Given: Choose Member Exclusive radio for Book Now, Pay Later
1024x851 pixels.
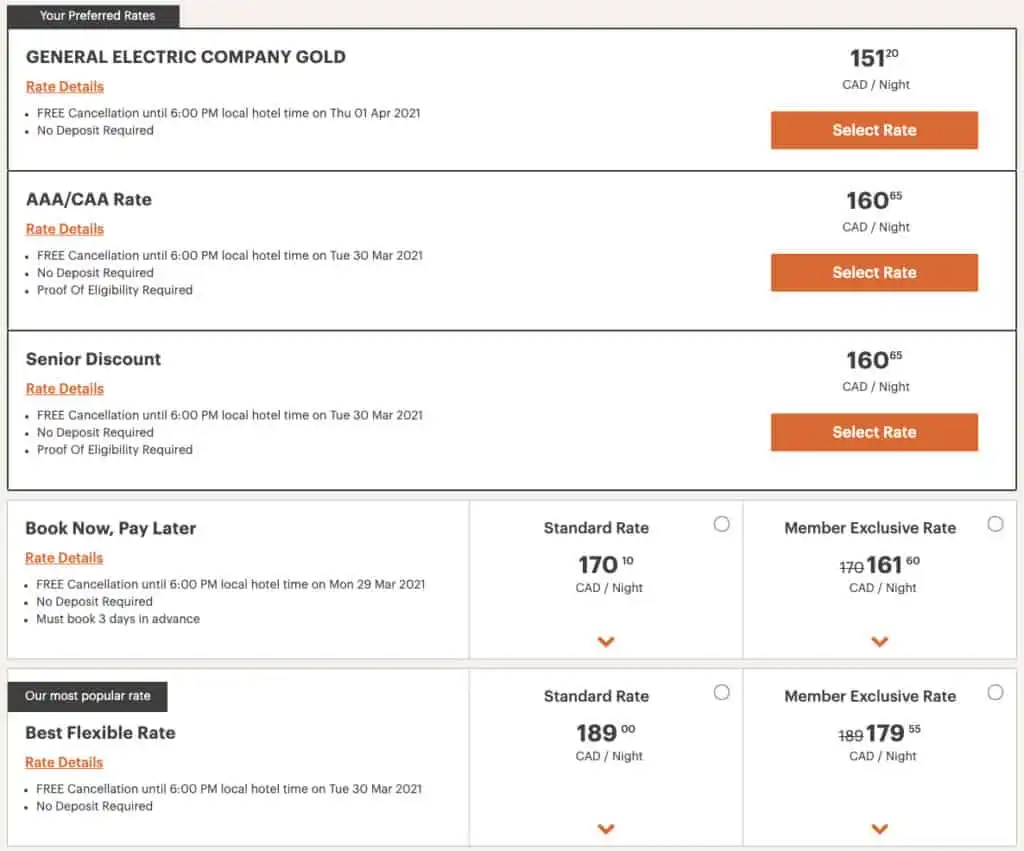Looking at the screenshot, I should point(995,524).
